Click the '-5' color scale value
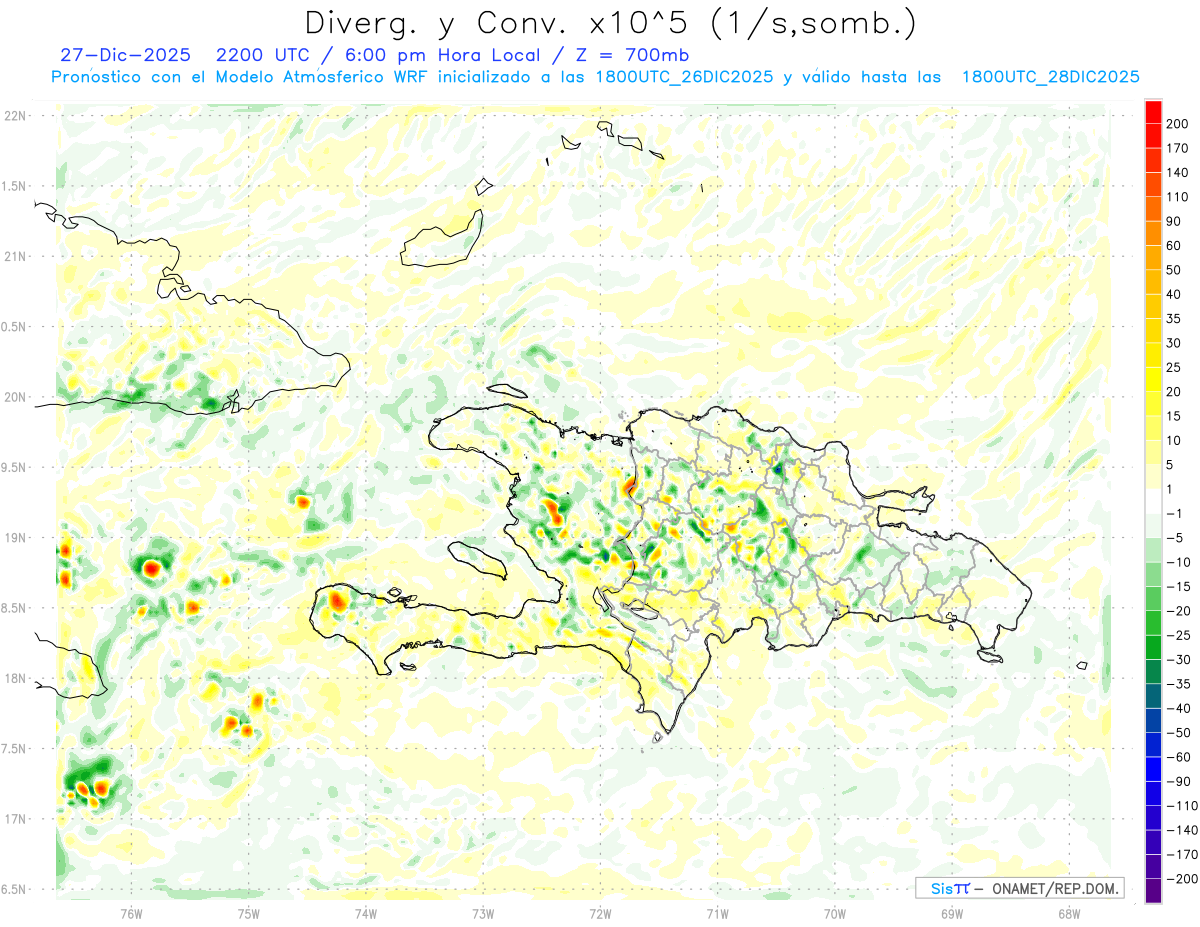 (1174, 538)
